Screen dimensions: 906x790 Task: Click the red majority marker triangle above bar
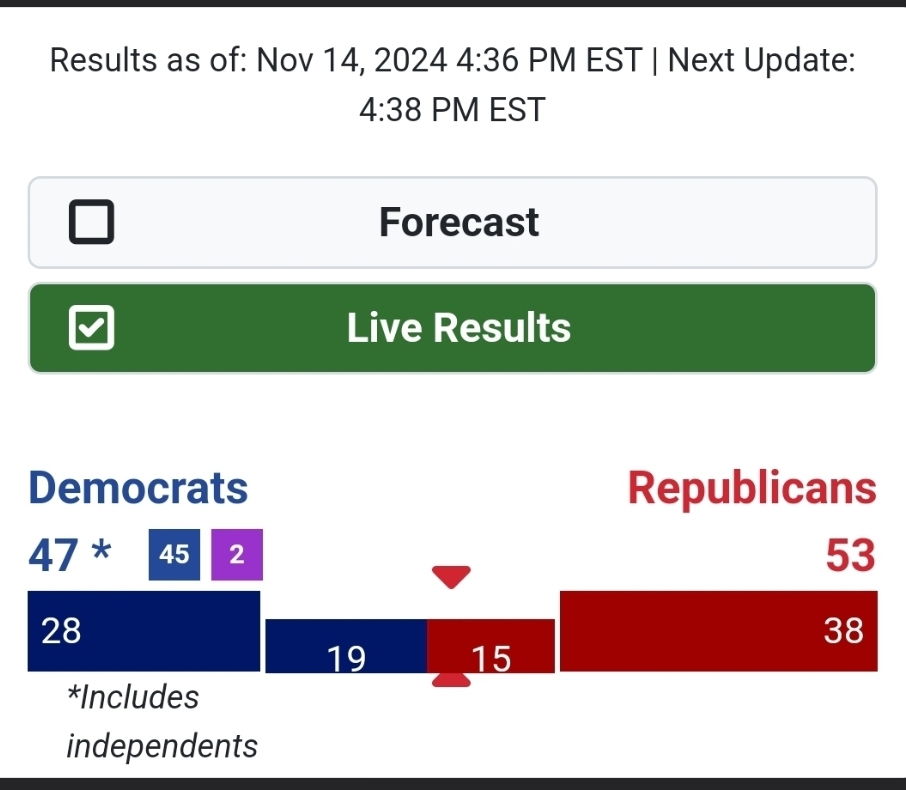[451, 577]
